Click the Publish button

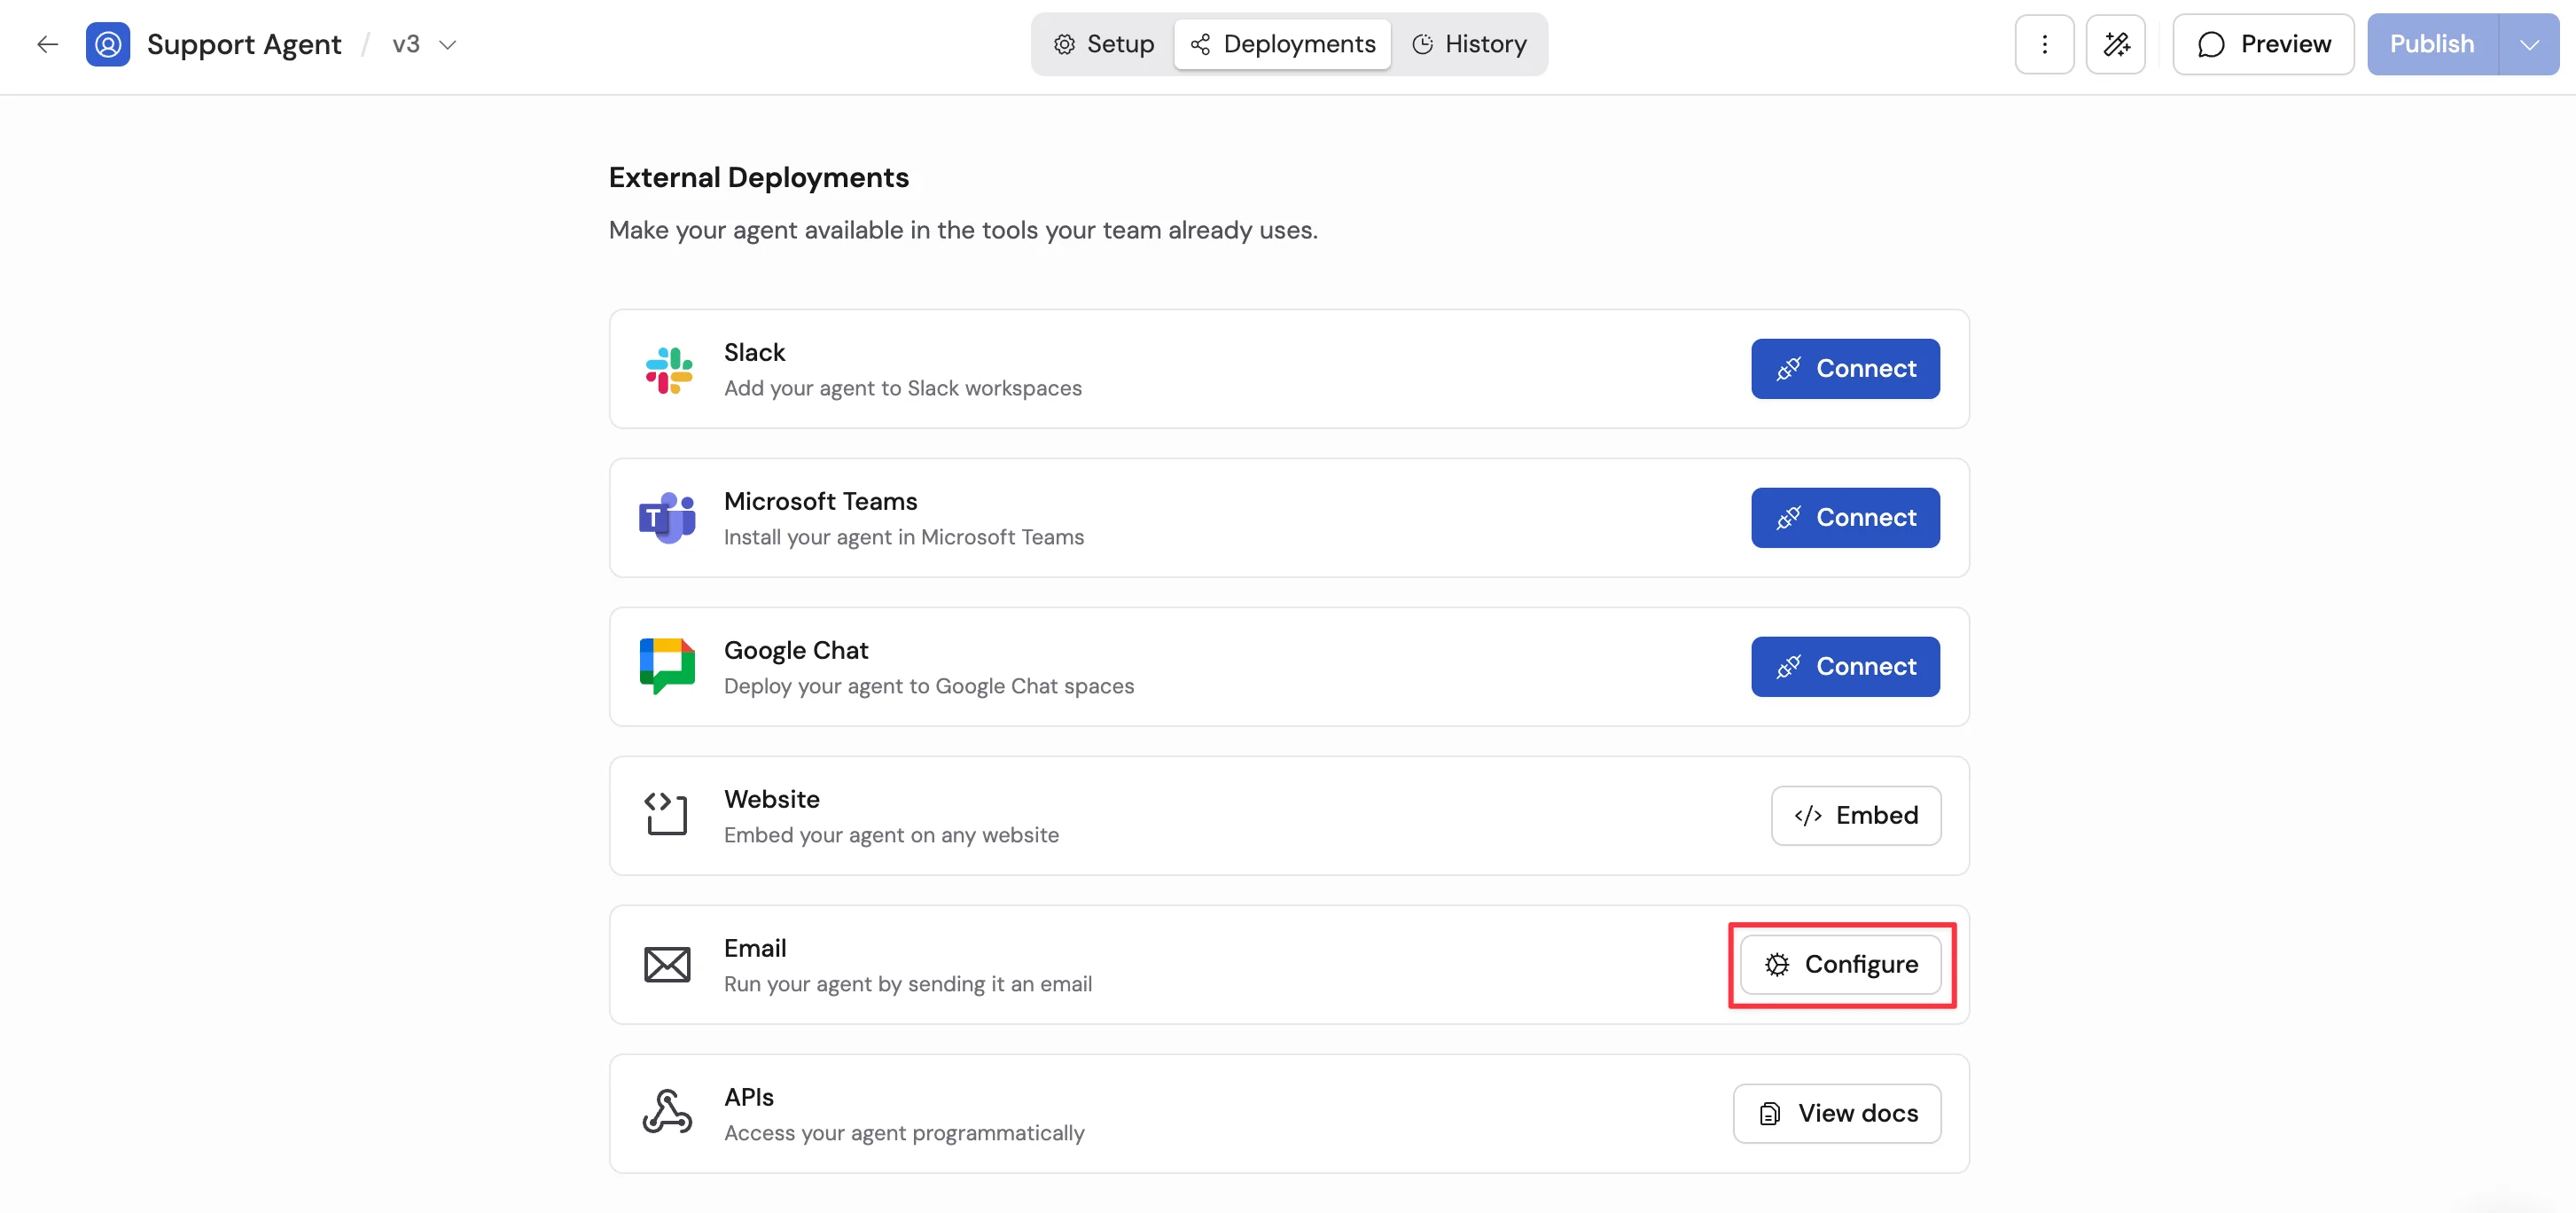click(2432, 44)
